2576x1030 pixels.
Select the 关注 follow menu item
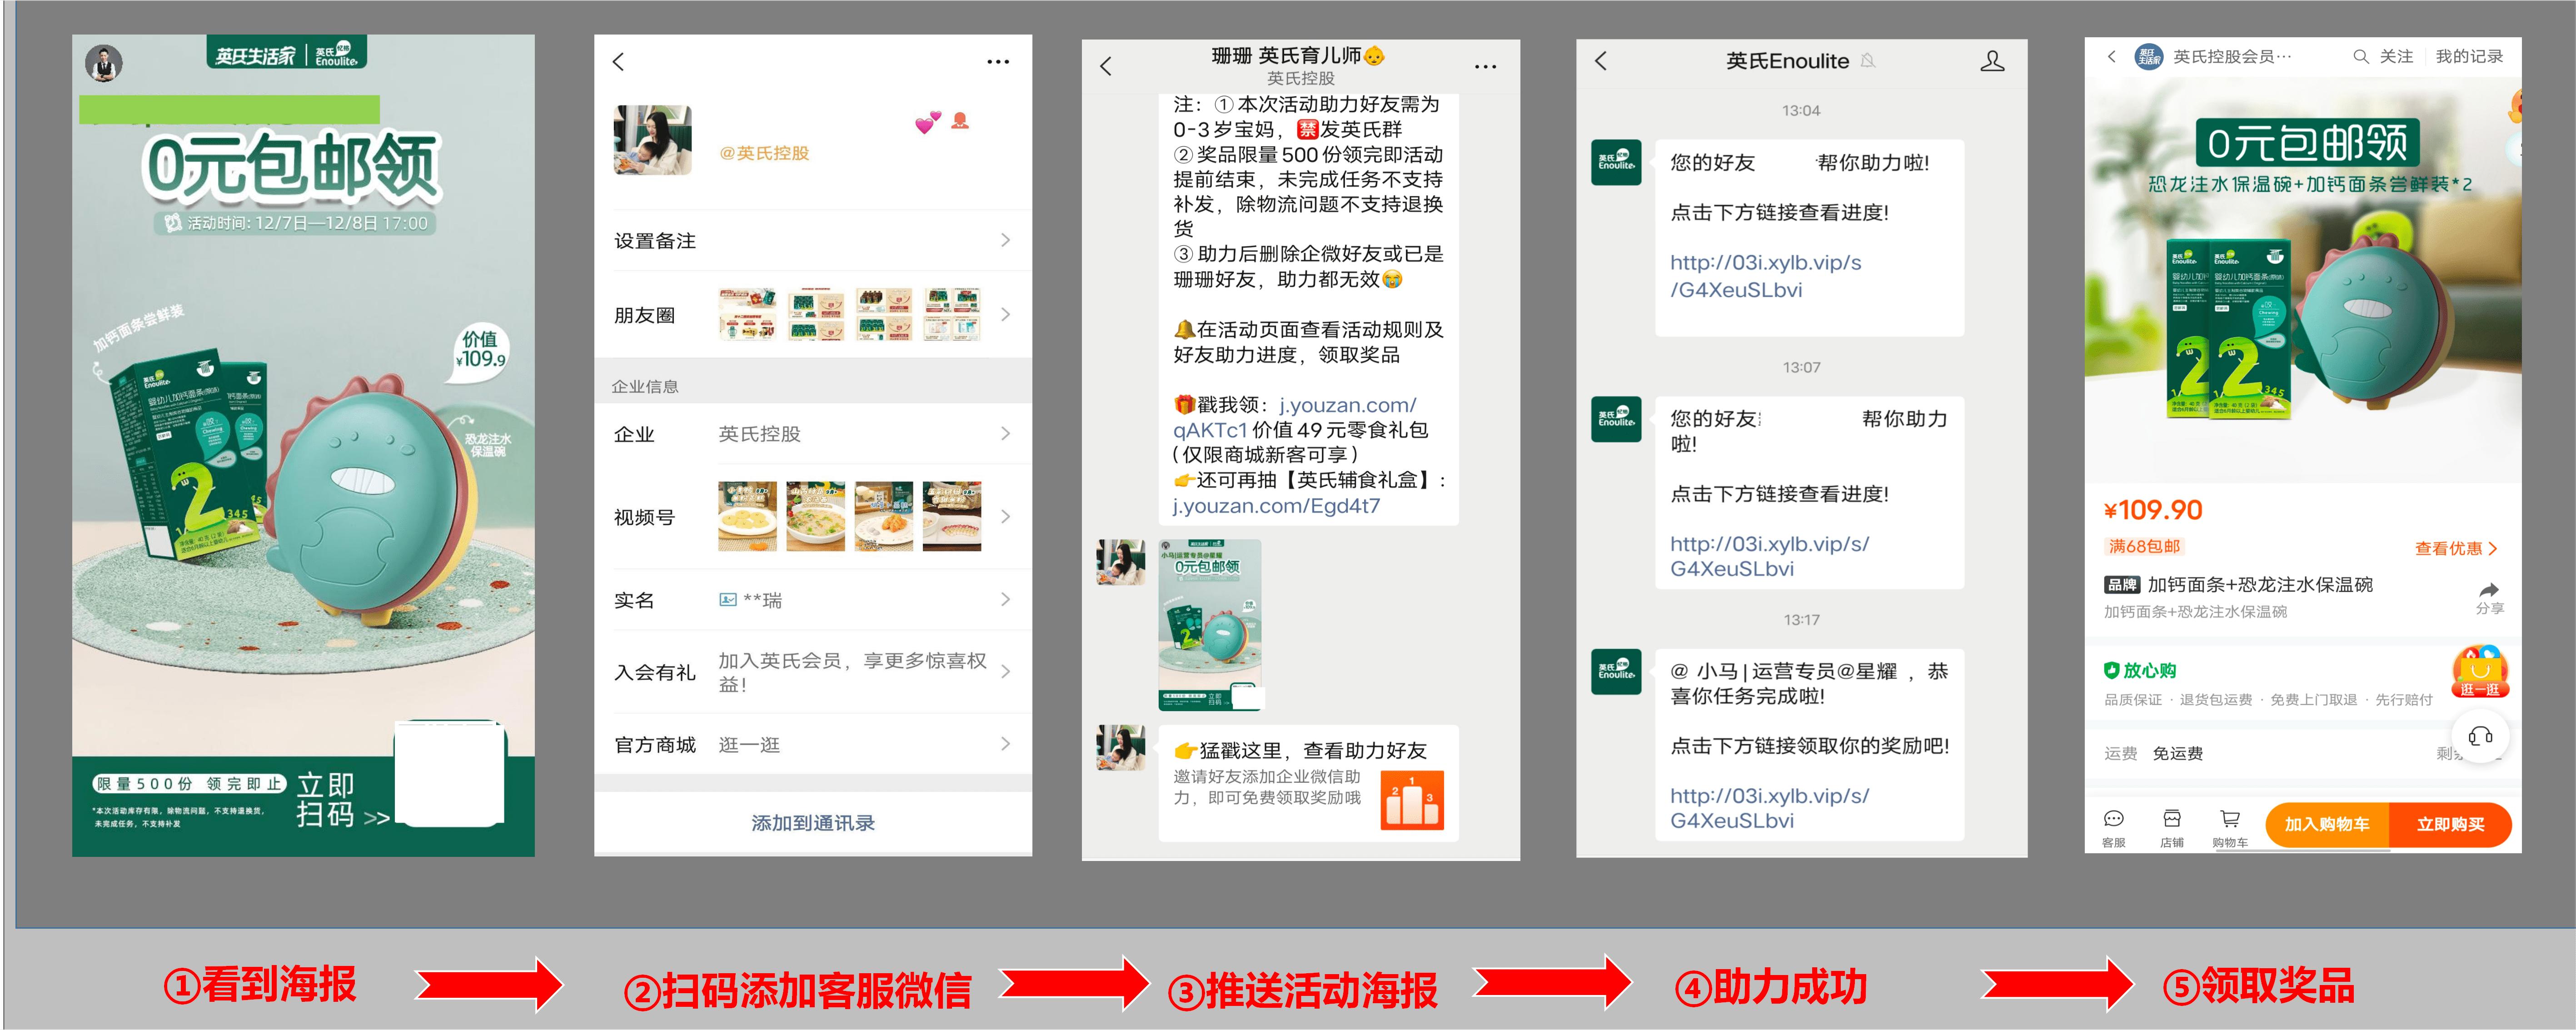(x=2398, y=57)
